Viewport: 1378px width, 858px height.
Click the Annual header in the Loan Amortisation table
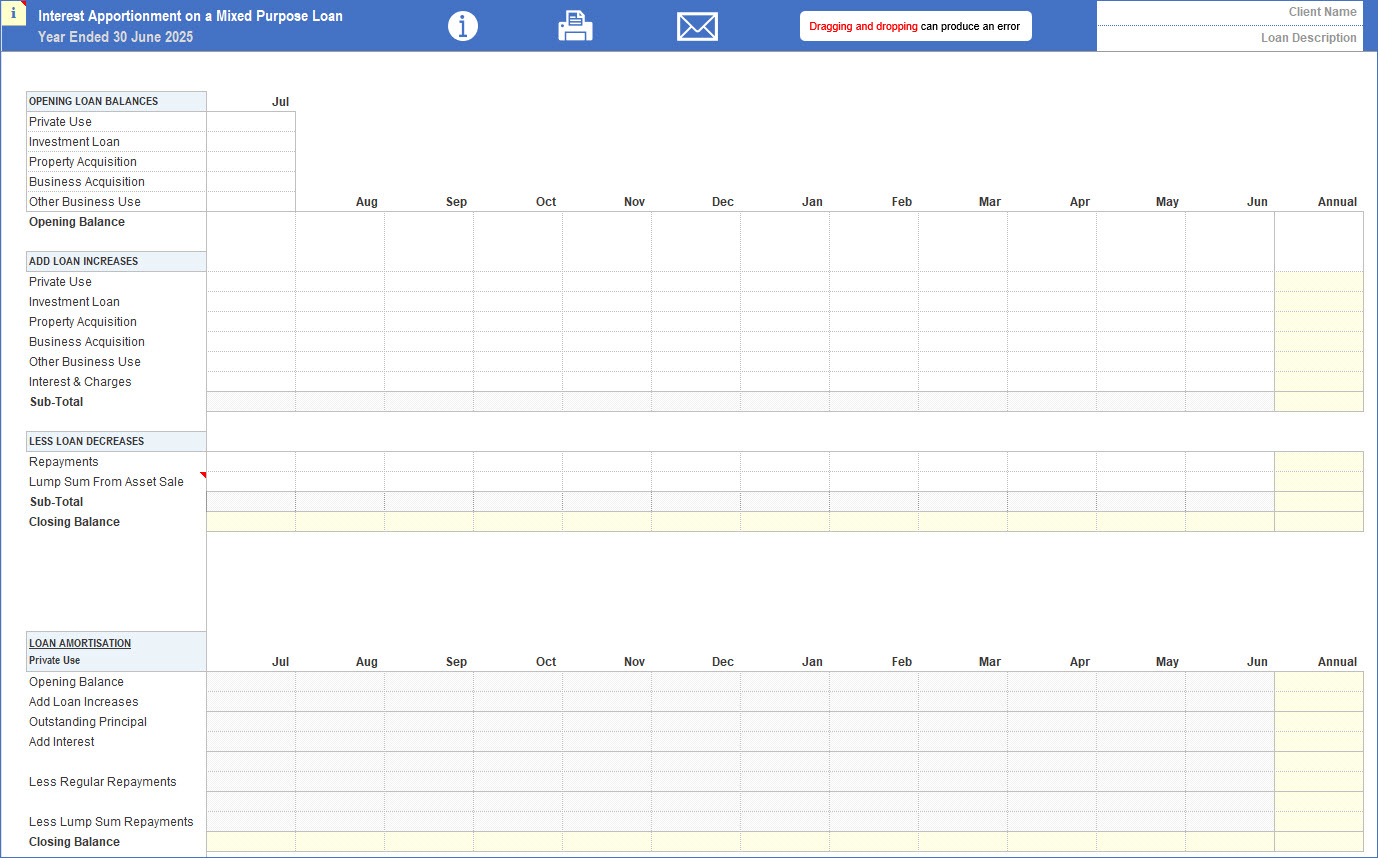tap(1337, 662)
